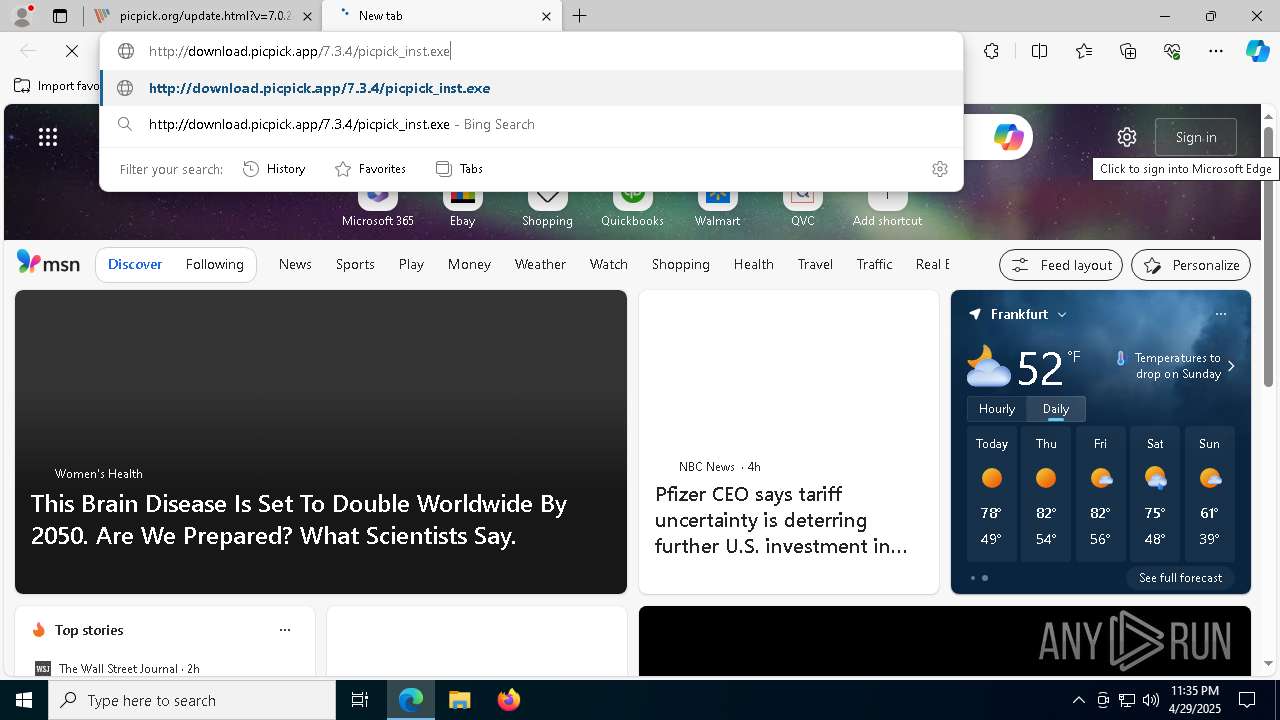The image size is (1280, 720).
Task: Click the Sign in button
Action: tap(1196, 137)
